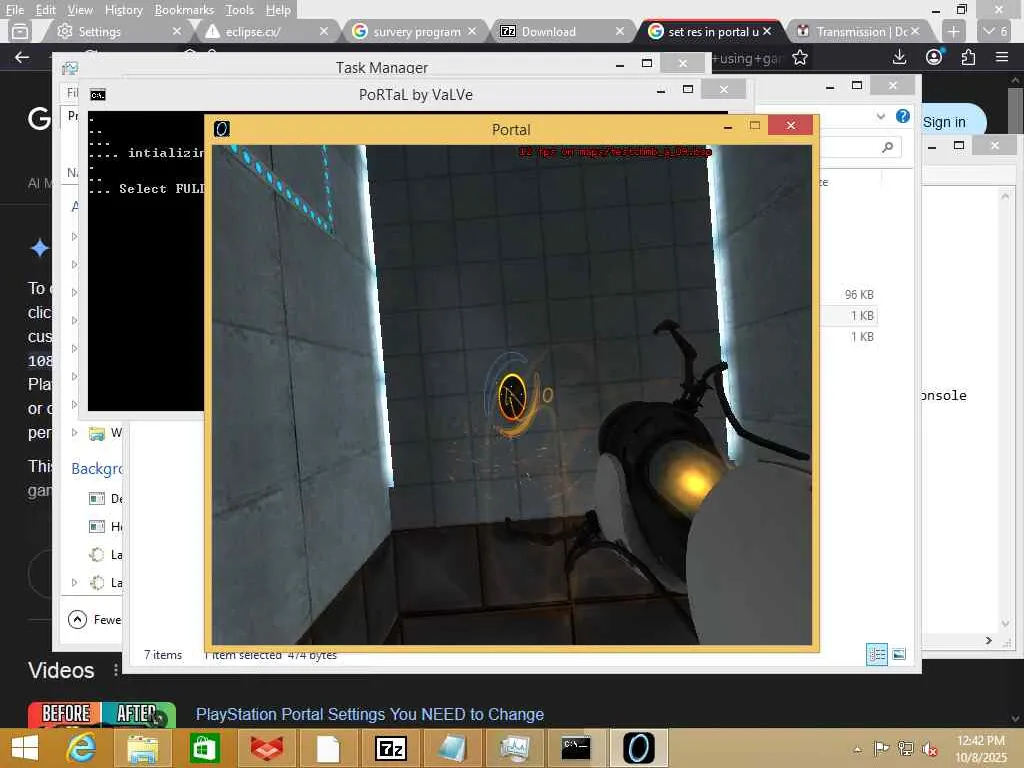Click the Explorer search magnifier
Viewport: 1024px width, 768px height.
(887, 148)
